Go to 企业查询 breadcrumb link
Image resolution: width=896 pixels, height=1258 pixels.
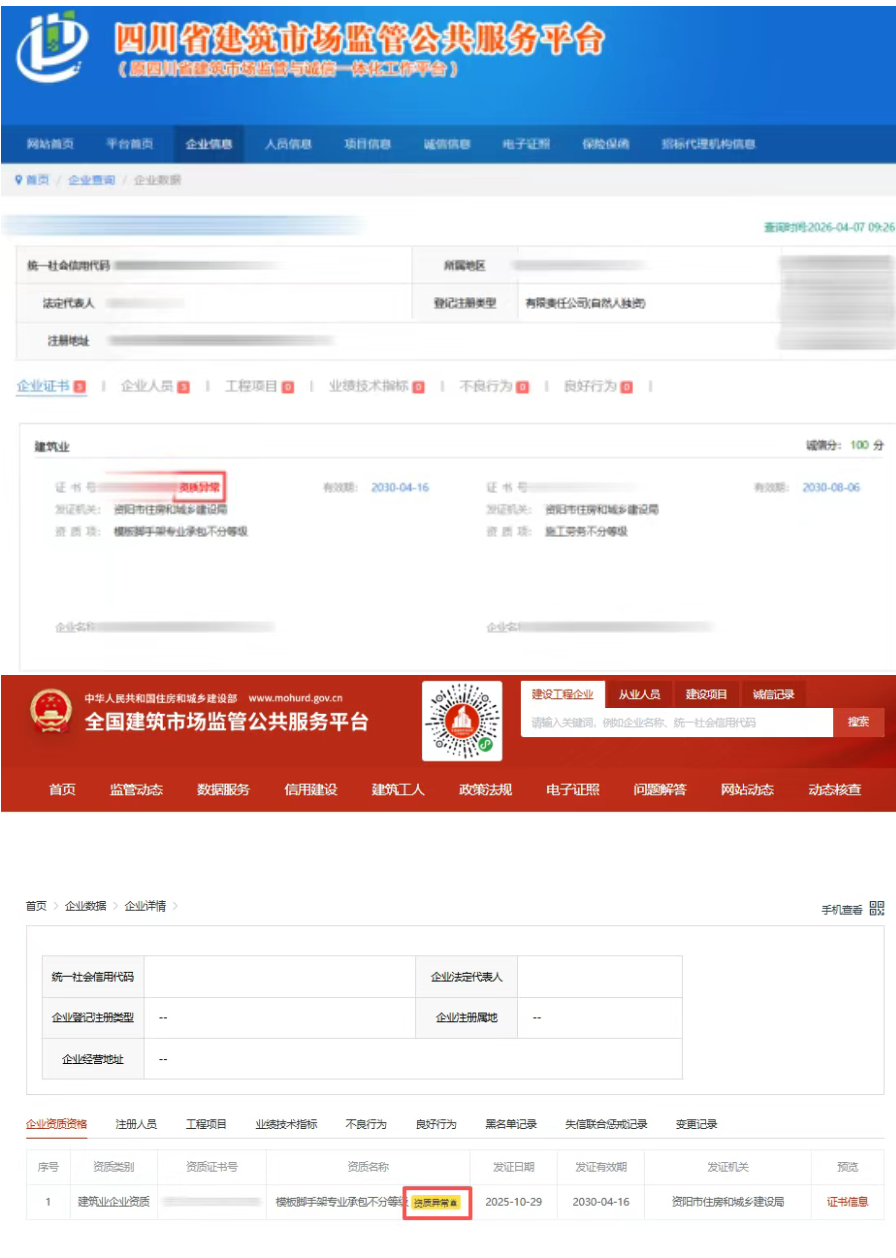tap(92, 180)
